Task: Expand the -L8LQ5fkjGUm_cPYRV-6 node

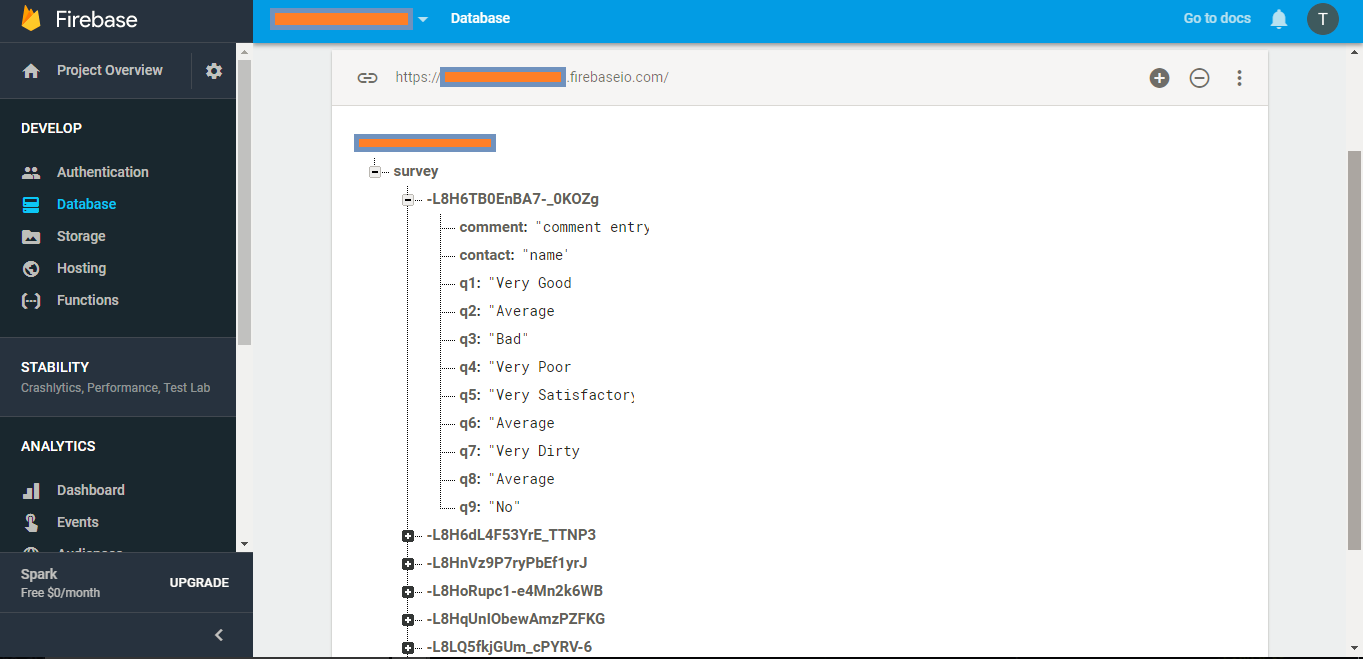Action: [408, 648]
